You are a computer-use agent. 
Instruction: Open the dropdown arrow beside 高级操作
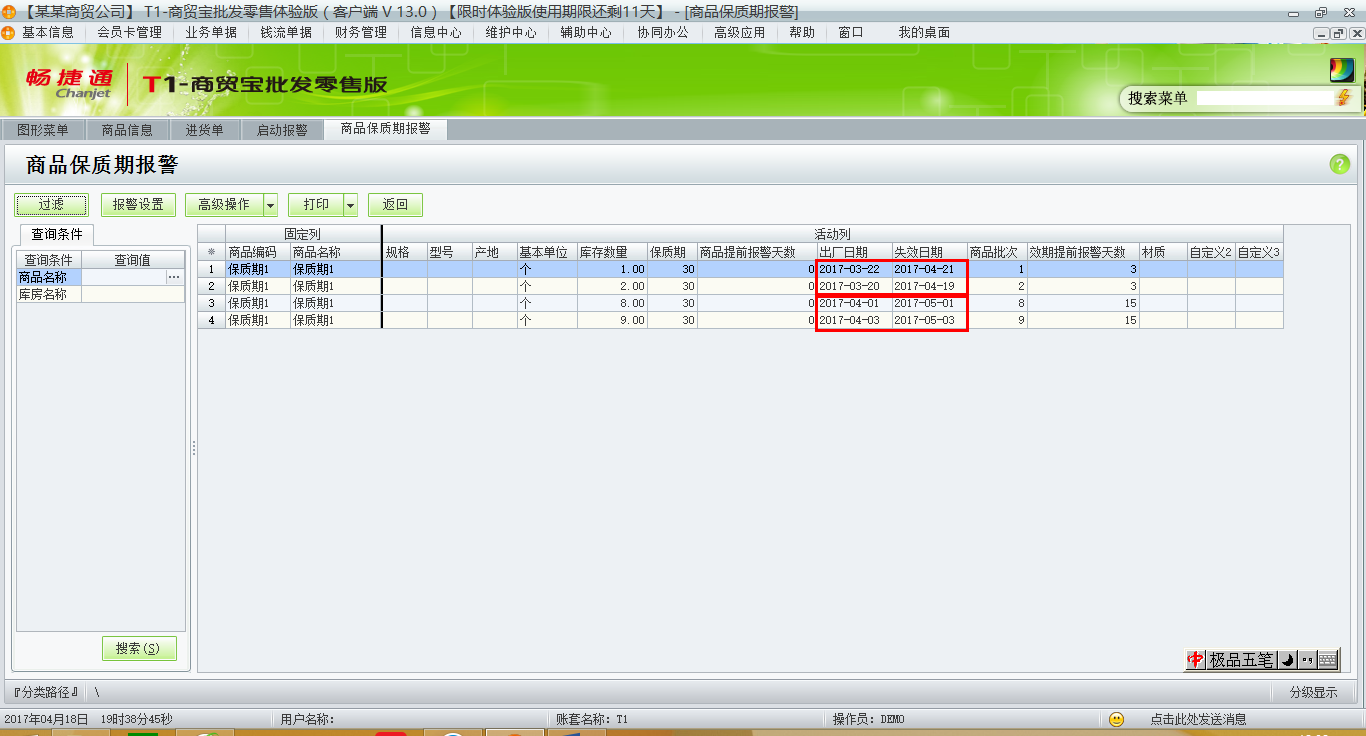(x=270, y=205)
